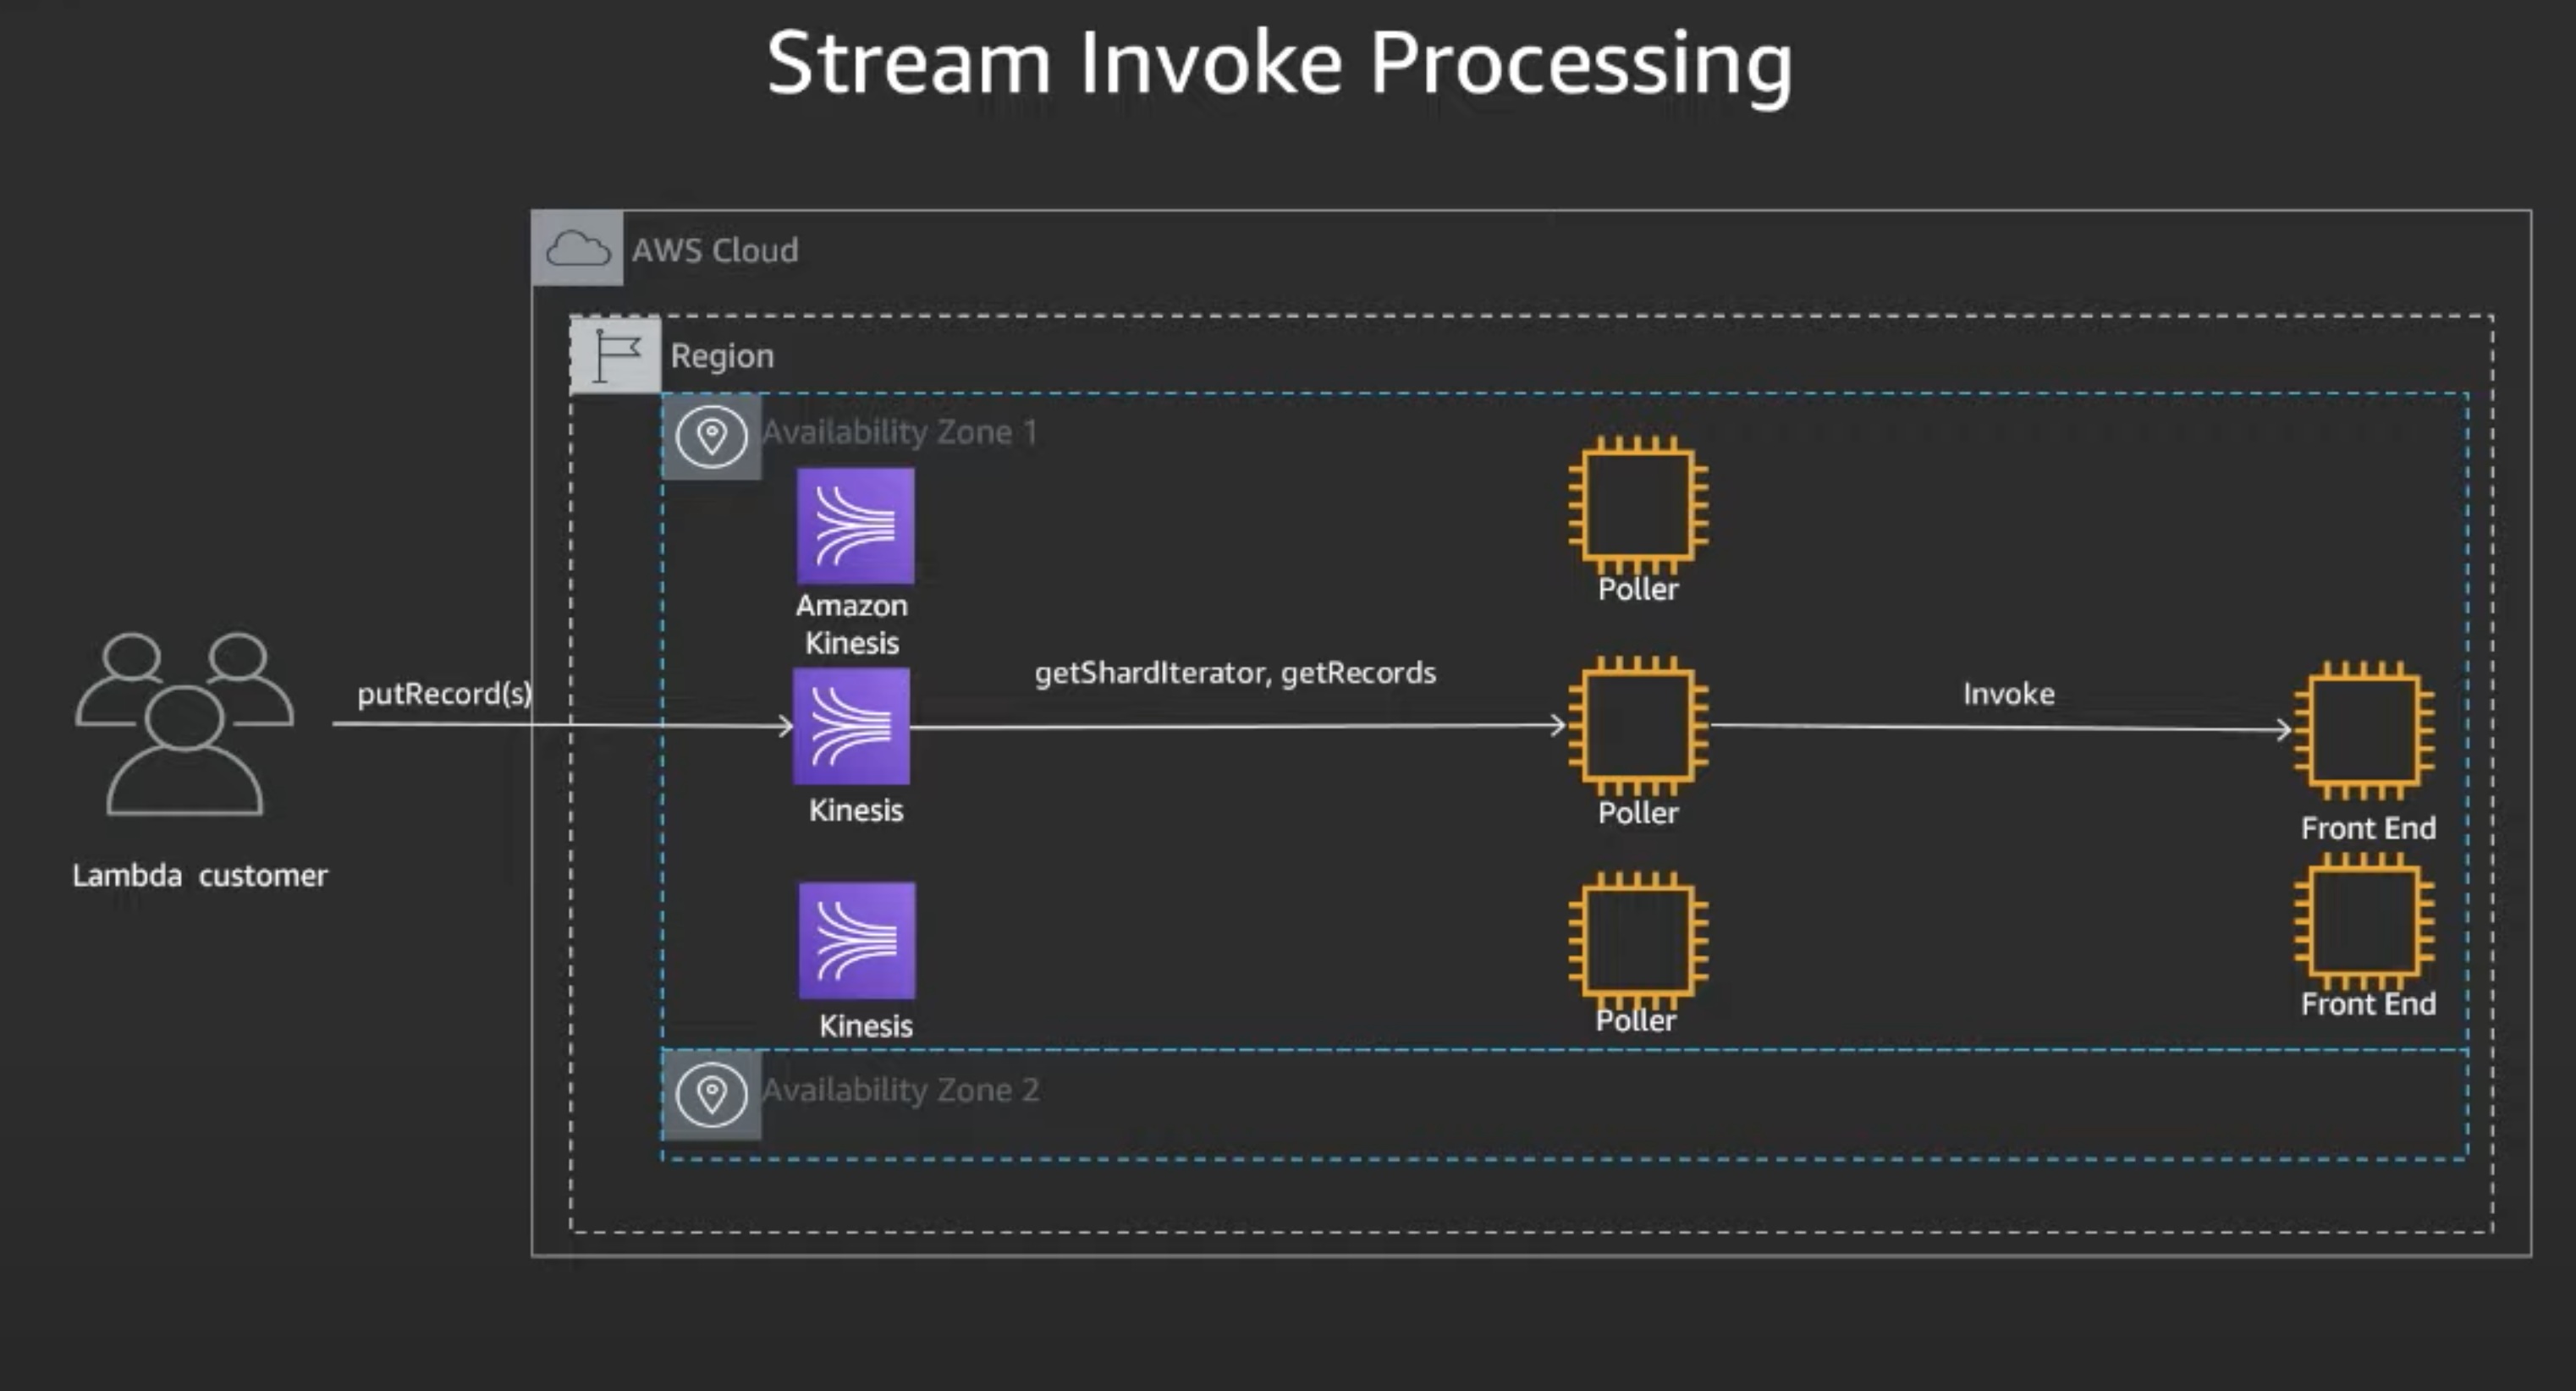The image size is (2576, 1391).
Task: Click the 'Region' label text
Action: [x=722, y=357]
